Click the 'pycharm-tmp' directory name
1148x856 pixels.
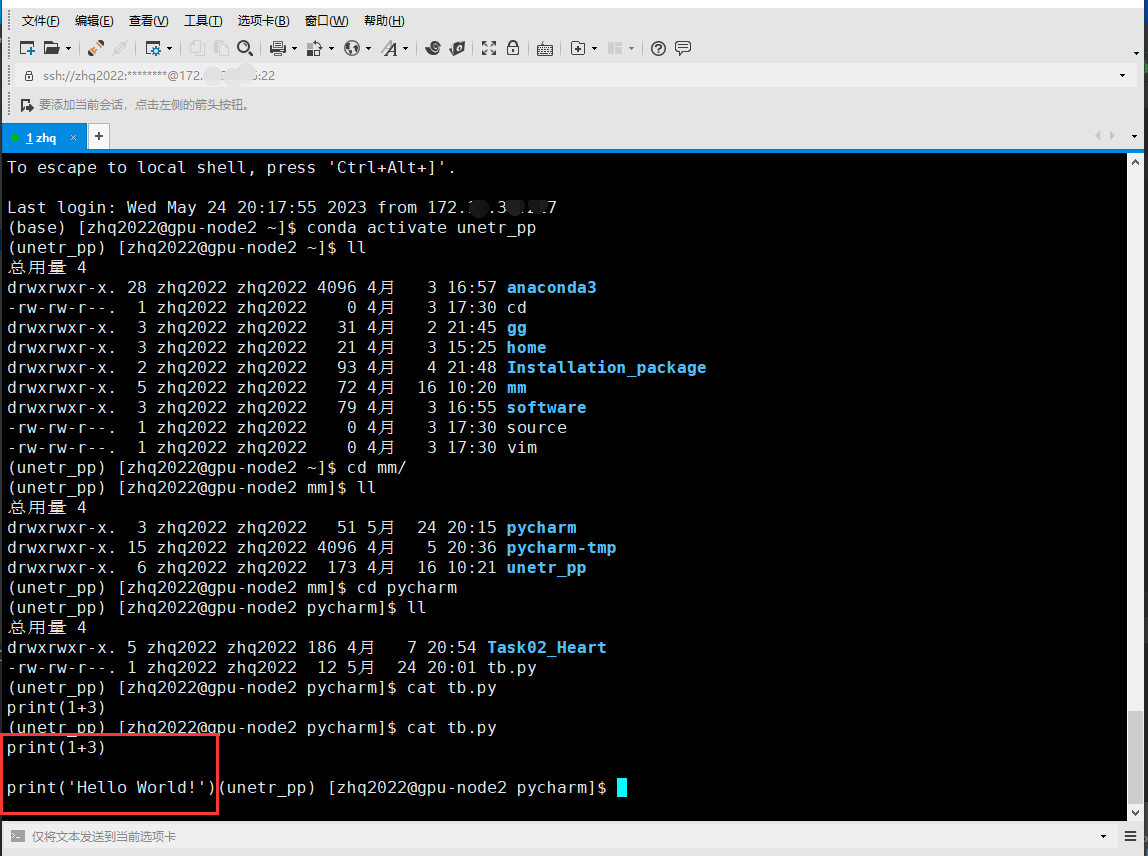(x=561, y=548)
